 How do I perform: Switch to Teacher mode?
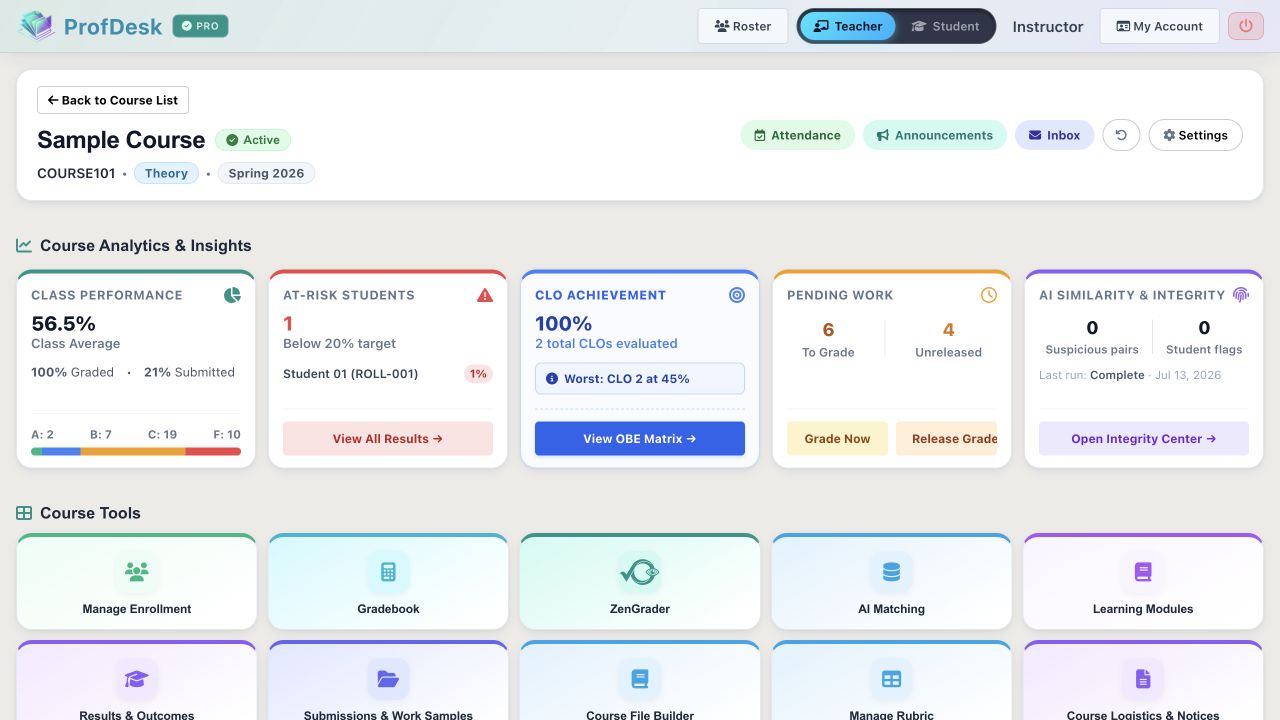click(x=848, y=26)
